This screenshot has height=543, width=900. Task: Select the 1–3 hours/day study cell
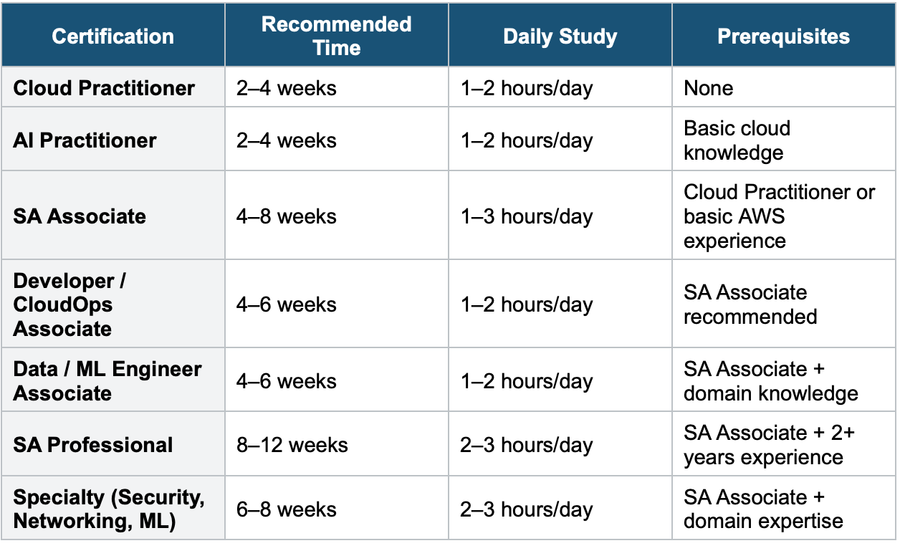click(526, 216)
